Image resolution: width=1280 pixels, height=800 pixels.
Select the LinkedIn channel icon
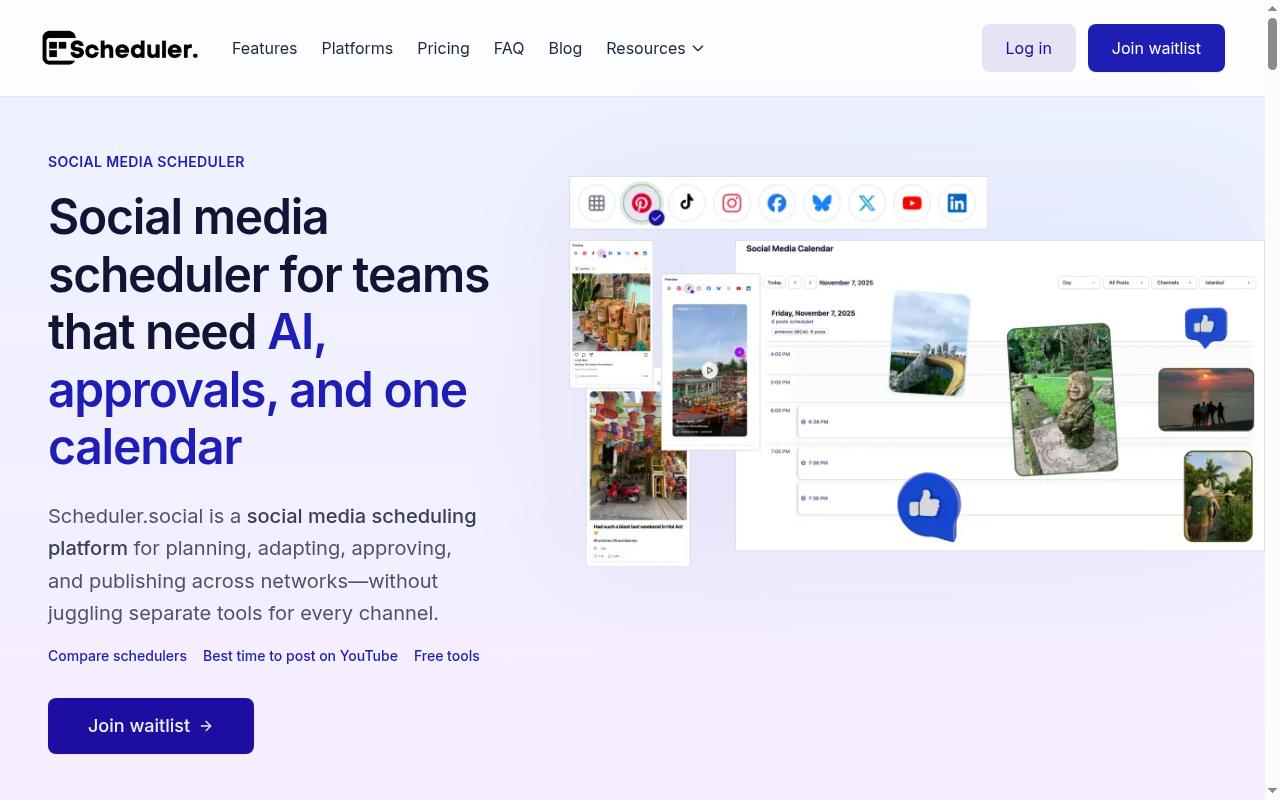tap(957, 203)
